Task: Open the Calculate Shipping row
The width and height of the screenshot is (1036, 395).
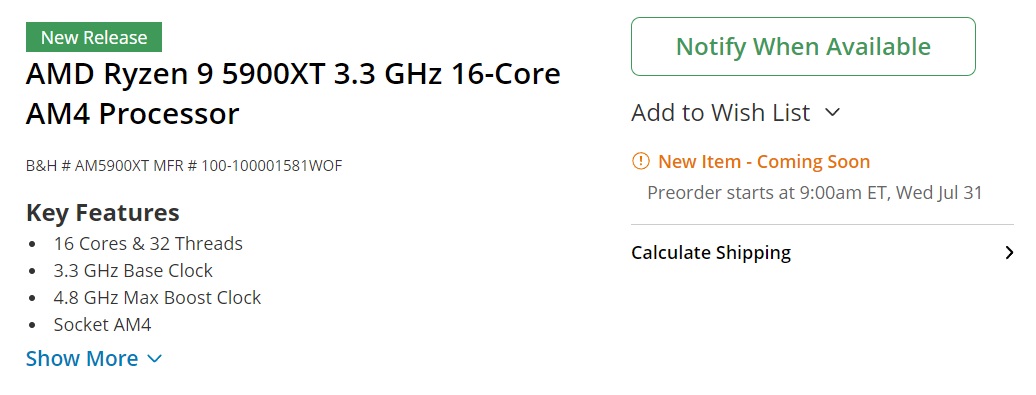Action: (823, 252)
